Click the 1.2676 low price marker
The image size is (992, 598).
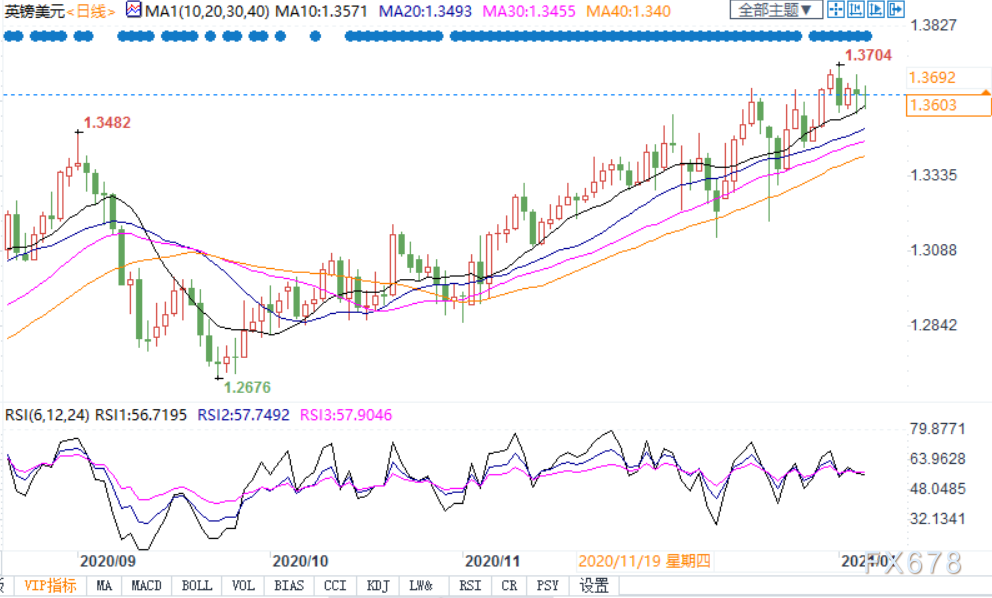coord(246,388)
